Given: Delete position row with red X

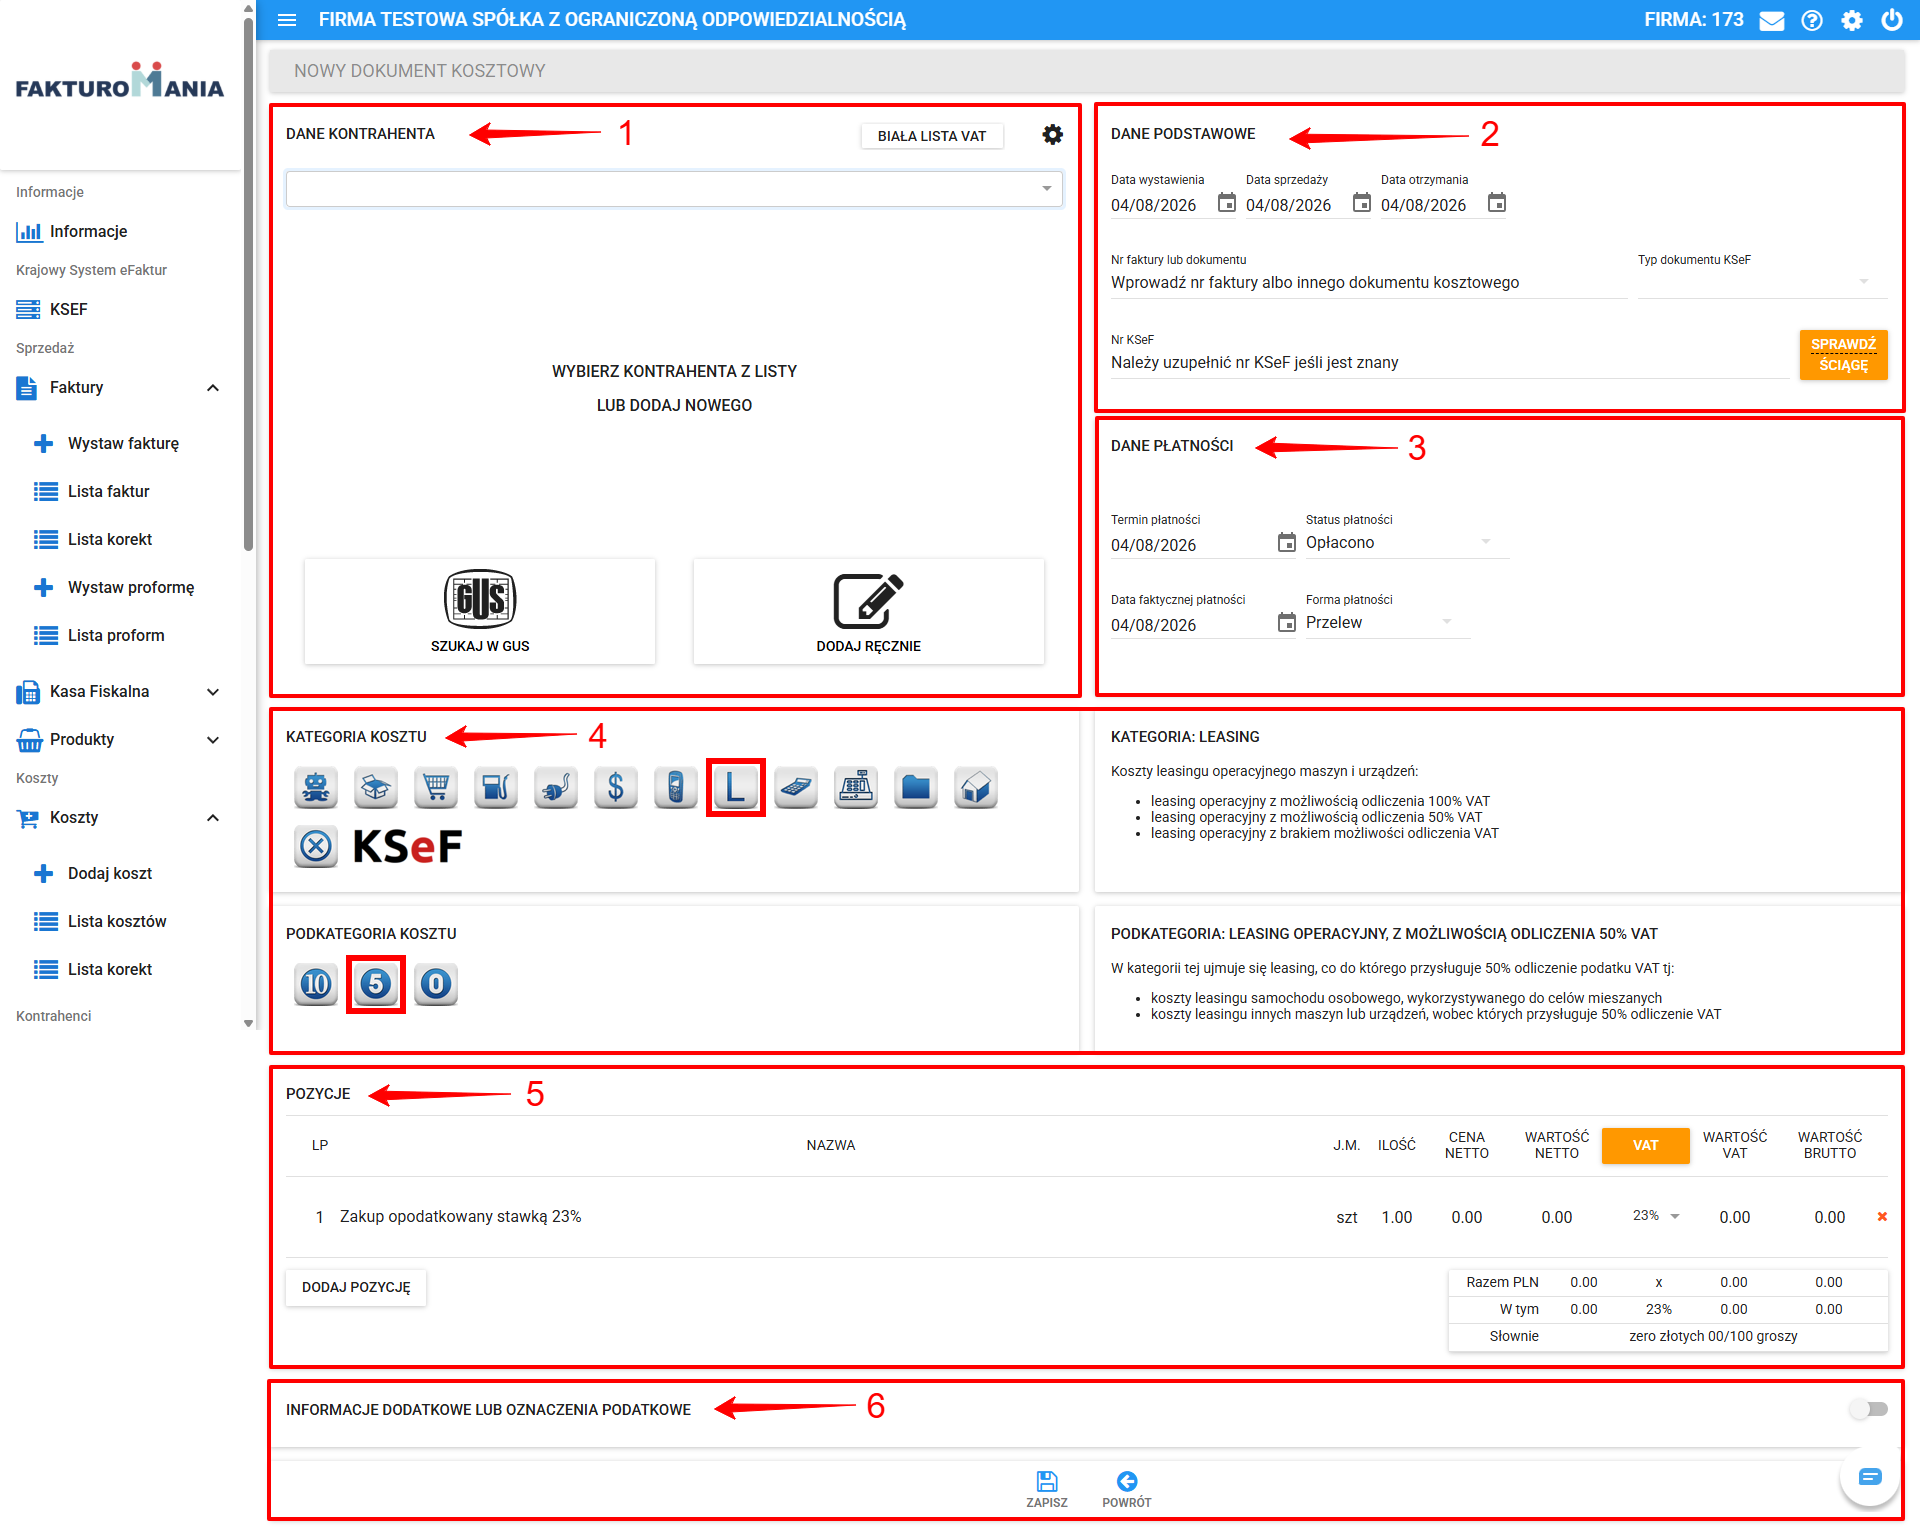Looking at the screenshot, I should (1882, 1217).
